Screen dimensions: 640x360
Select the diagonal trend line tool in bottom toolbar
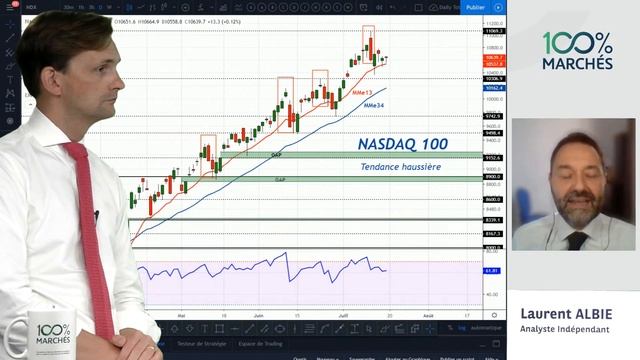click(249, 329)
